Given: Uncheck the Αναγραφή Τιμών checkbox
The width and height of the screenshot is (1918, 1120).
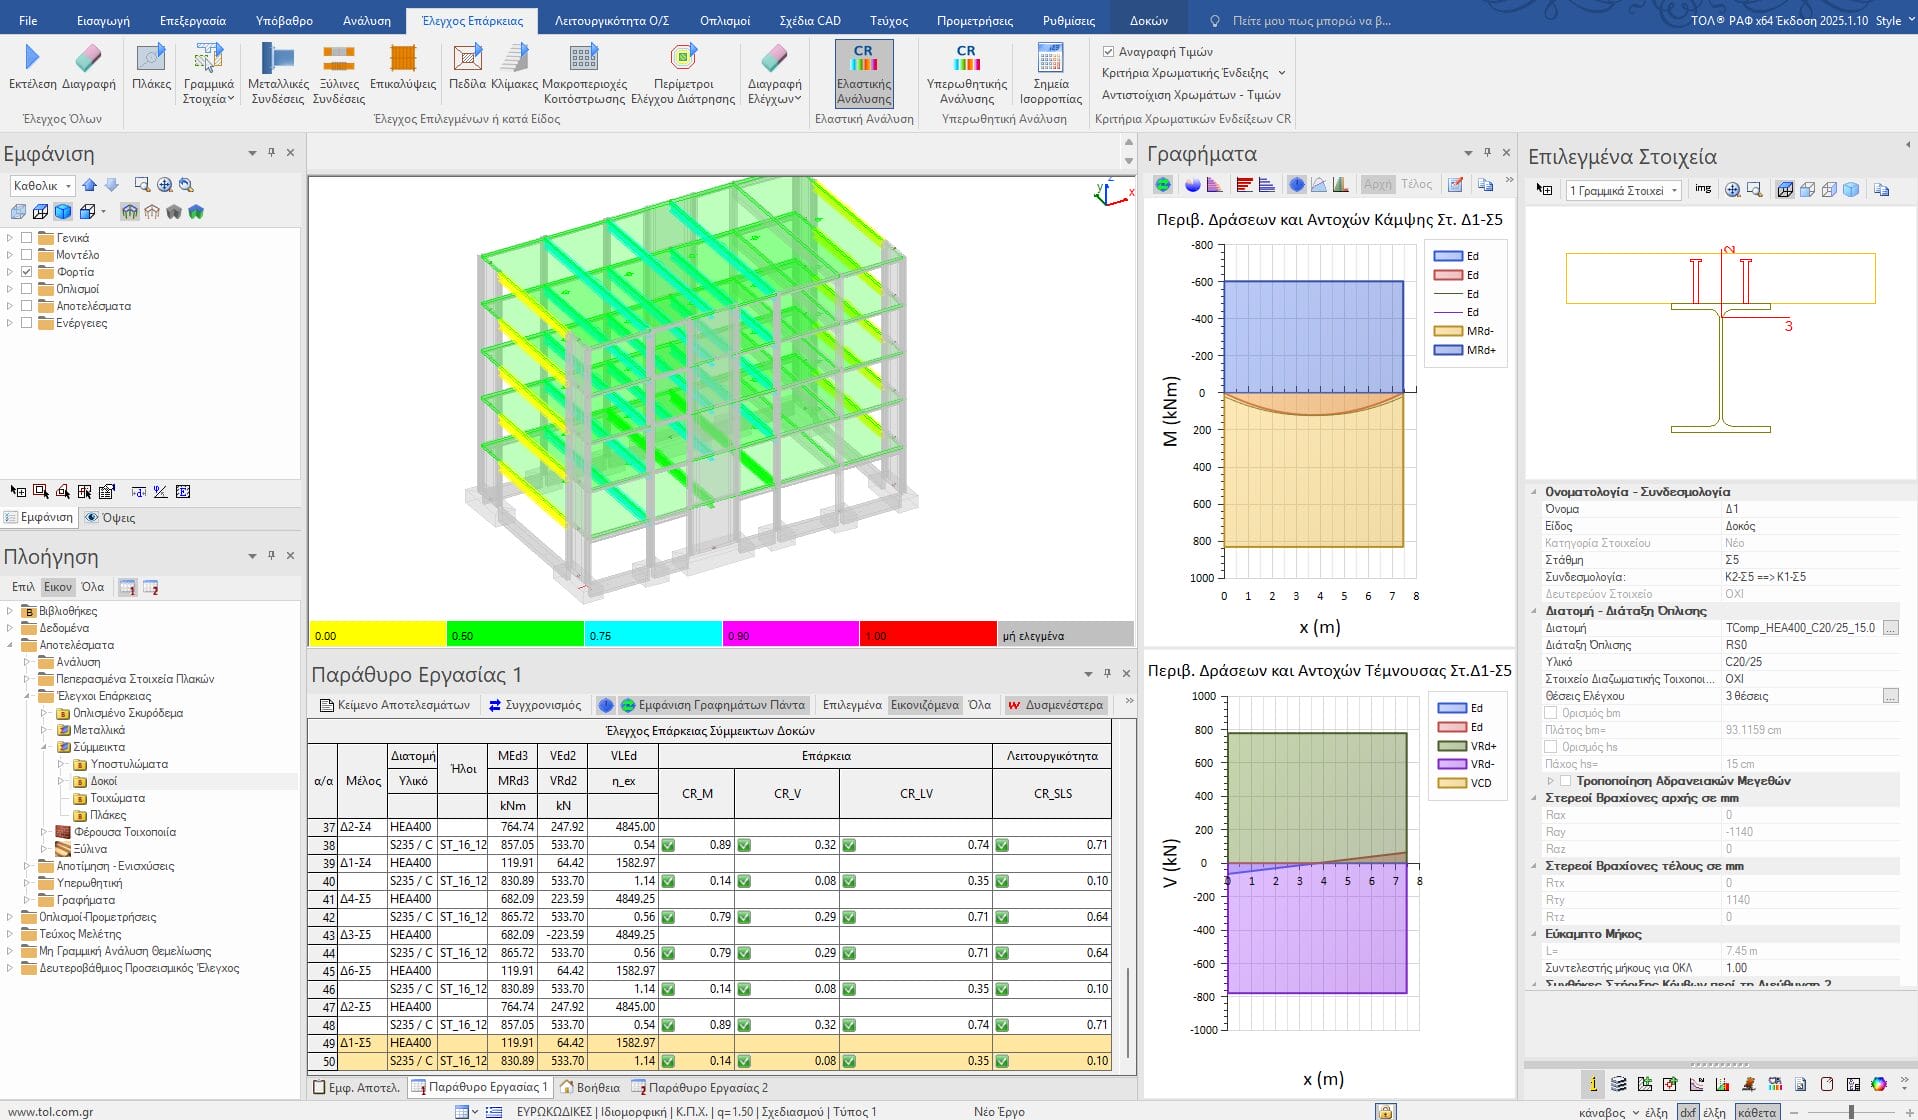Looking at the screenshot, I should [1108, 52].
